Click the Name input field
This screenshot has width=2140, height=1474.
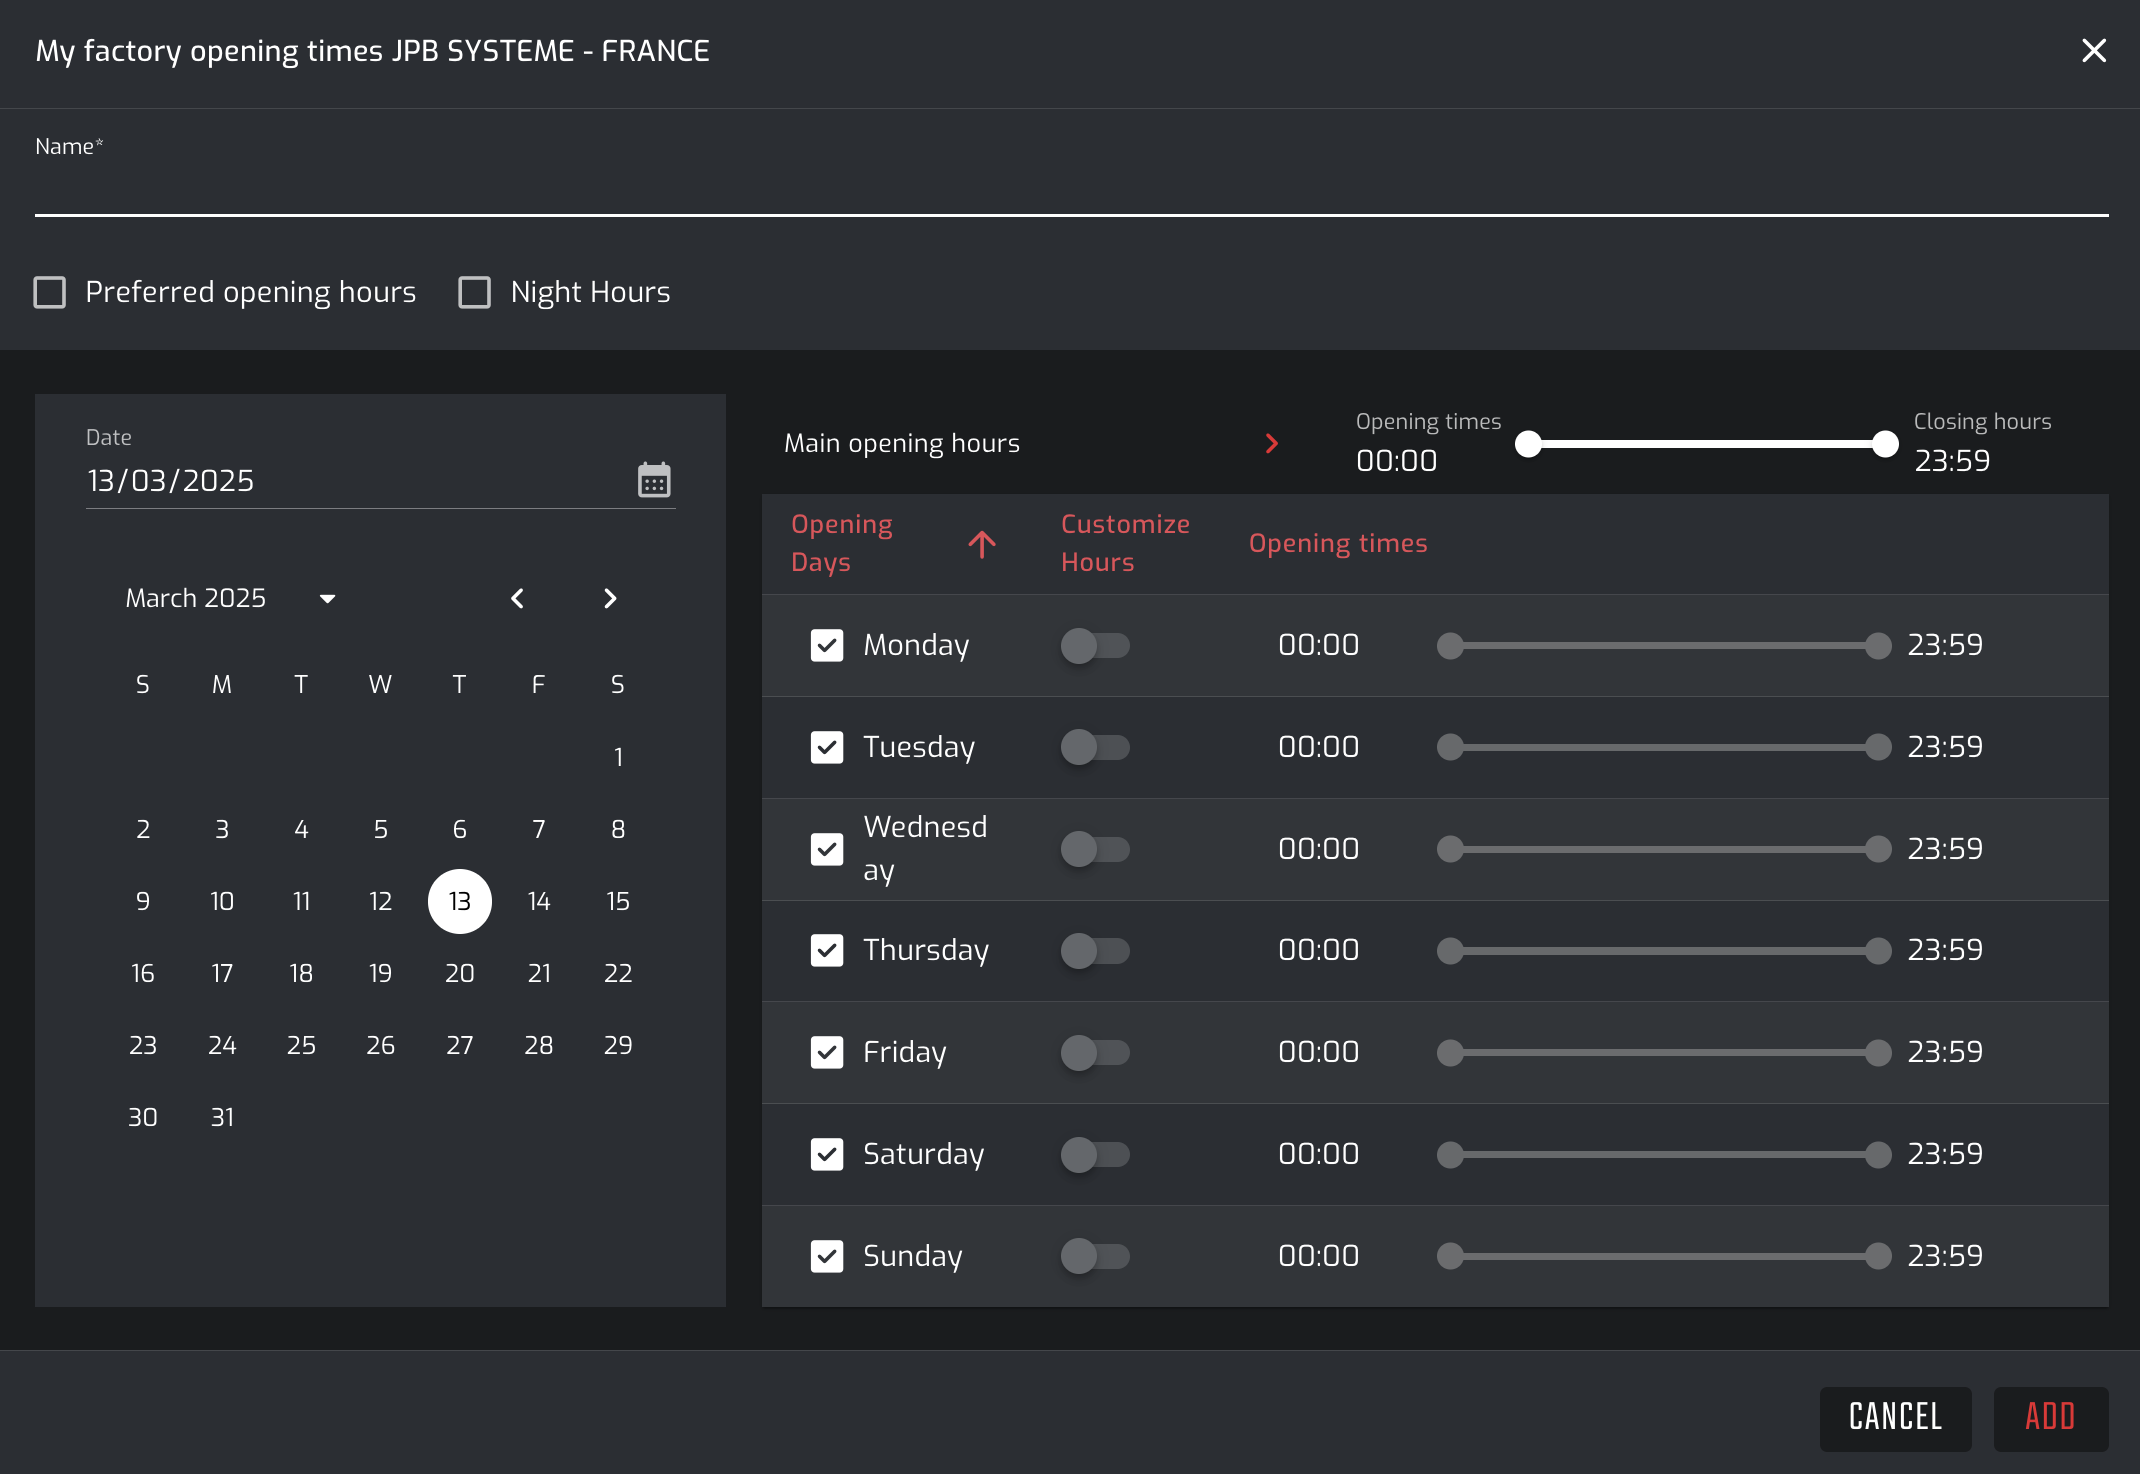[1070, 192]
